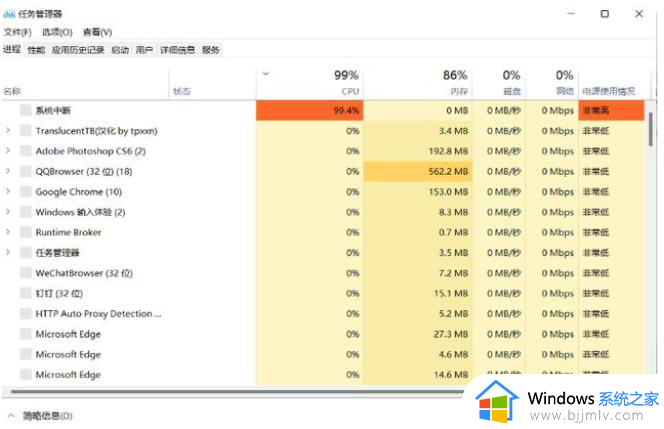
Task: Sort by the 内存 column header
Action: point(459,91)
